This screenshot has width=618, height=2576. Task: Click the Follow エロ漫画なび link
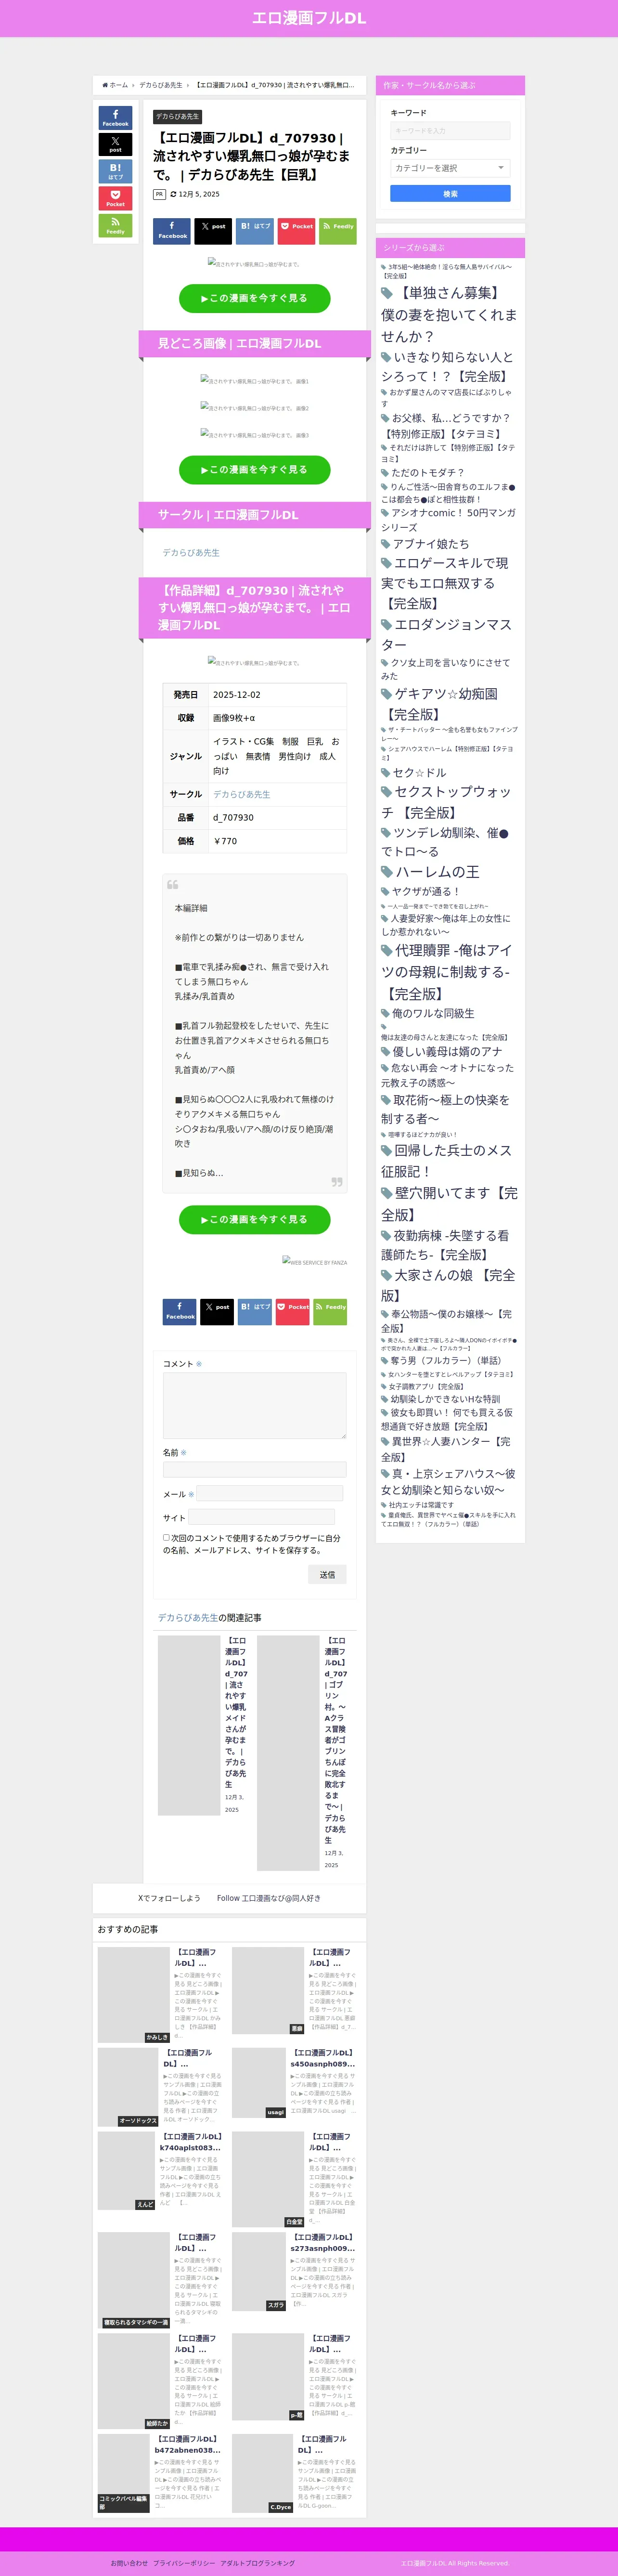[268, 1898]
